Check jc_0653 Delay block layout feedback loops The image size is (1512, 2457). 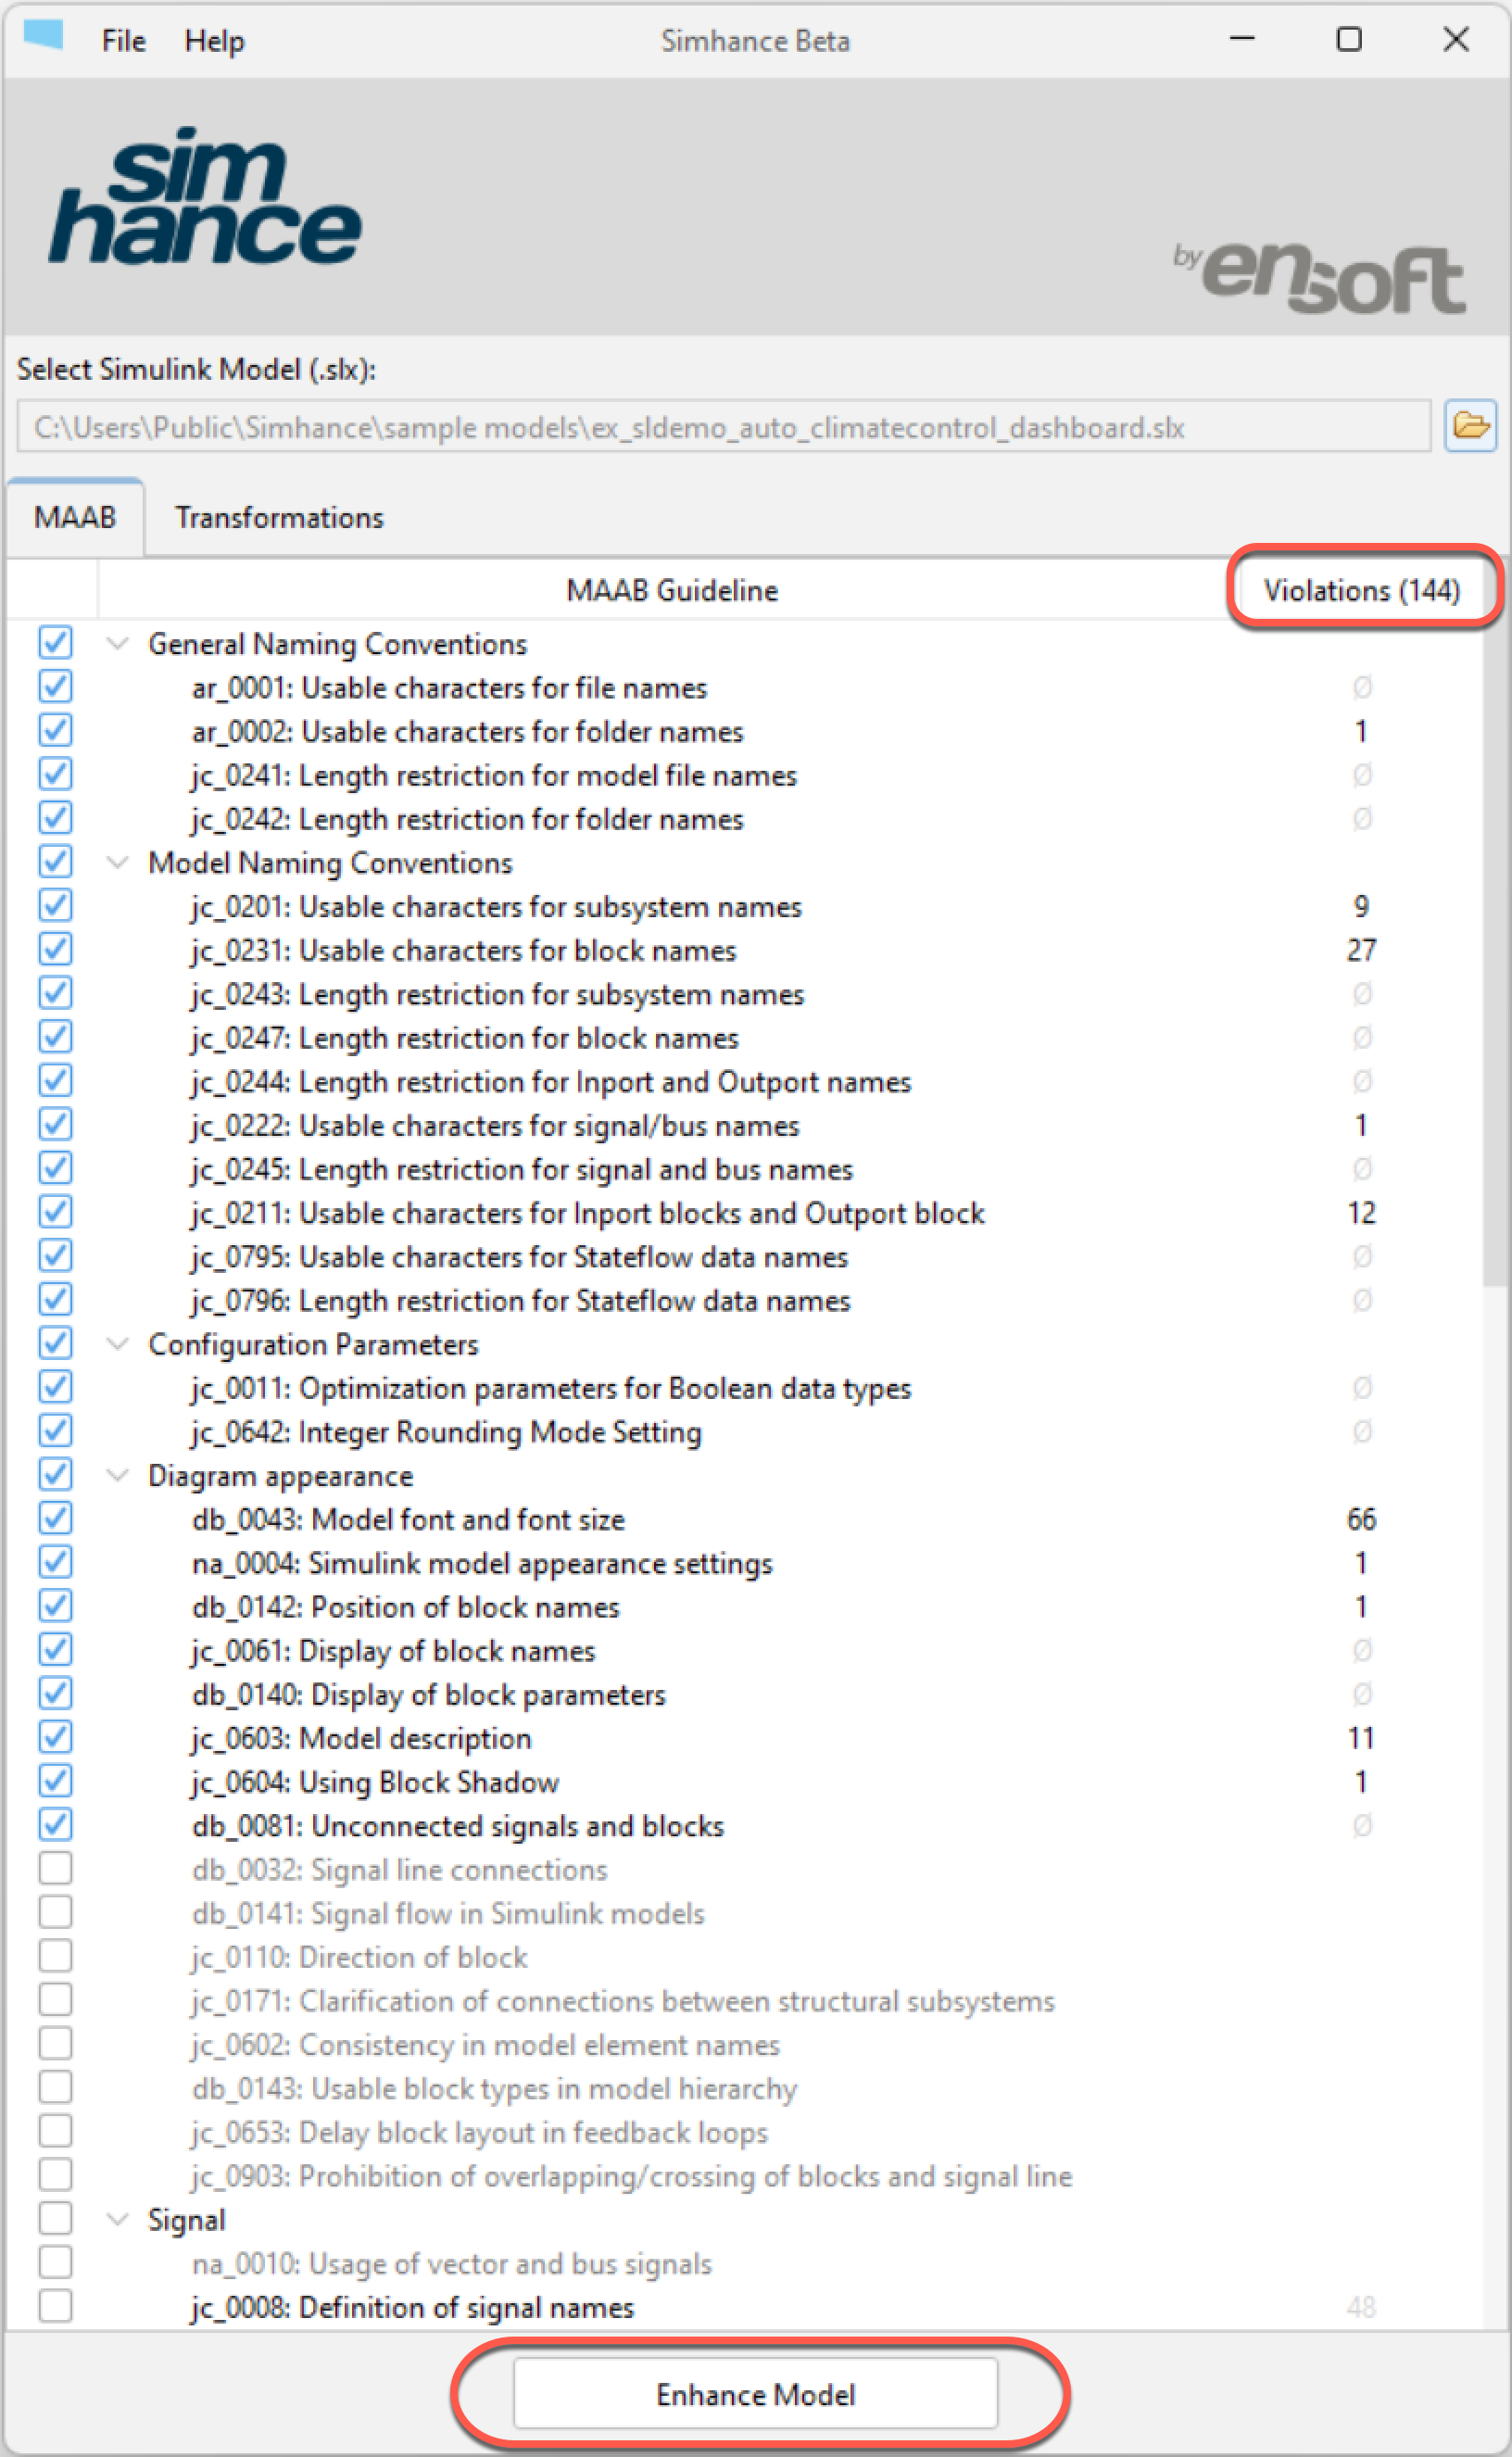[56, 2131]
